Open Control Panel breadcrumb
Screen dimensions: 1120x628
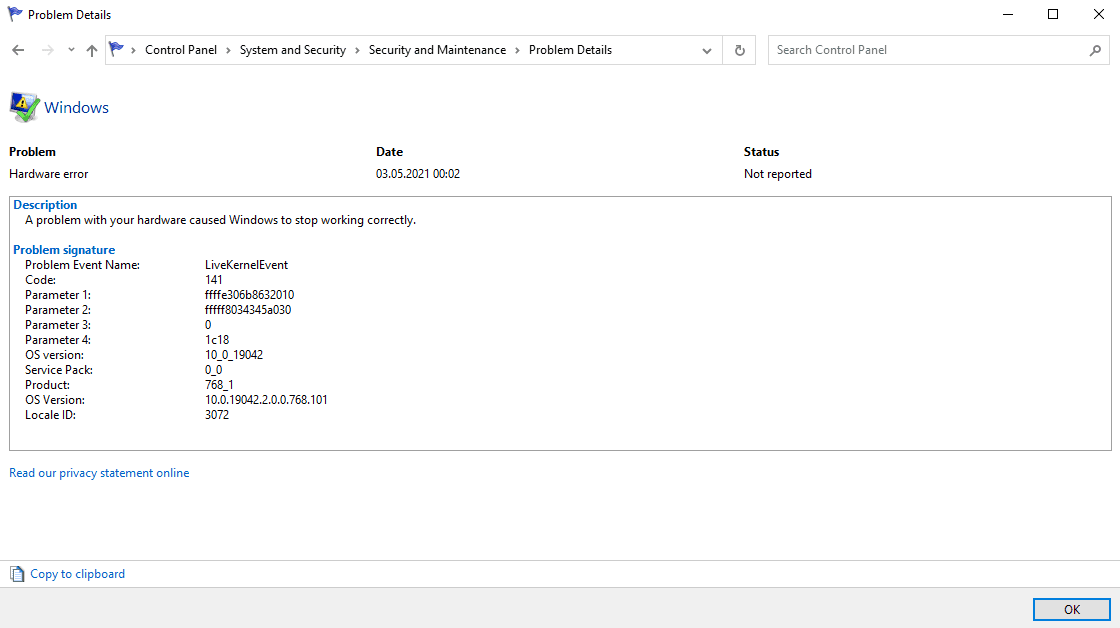point(181,50)
